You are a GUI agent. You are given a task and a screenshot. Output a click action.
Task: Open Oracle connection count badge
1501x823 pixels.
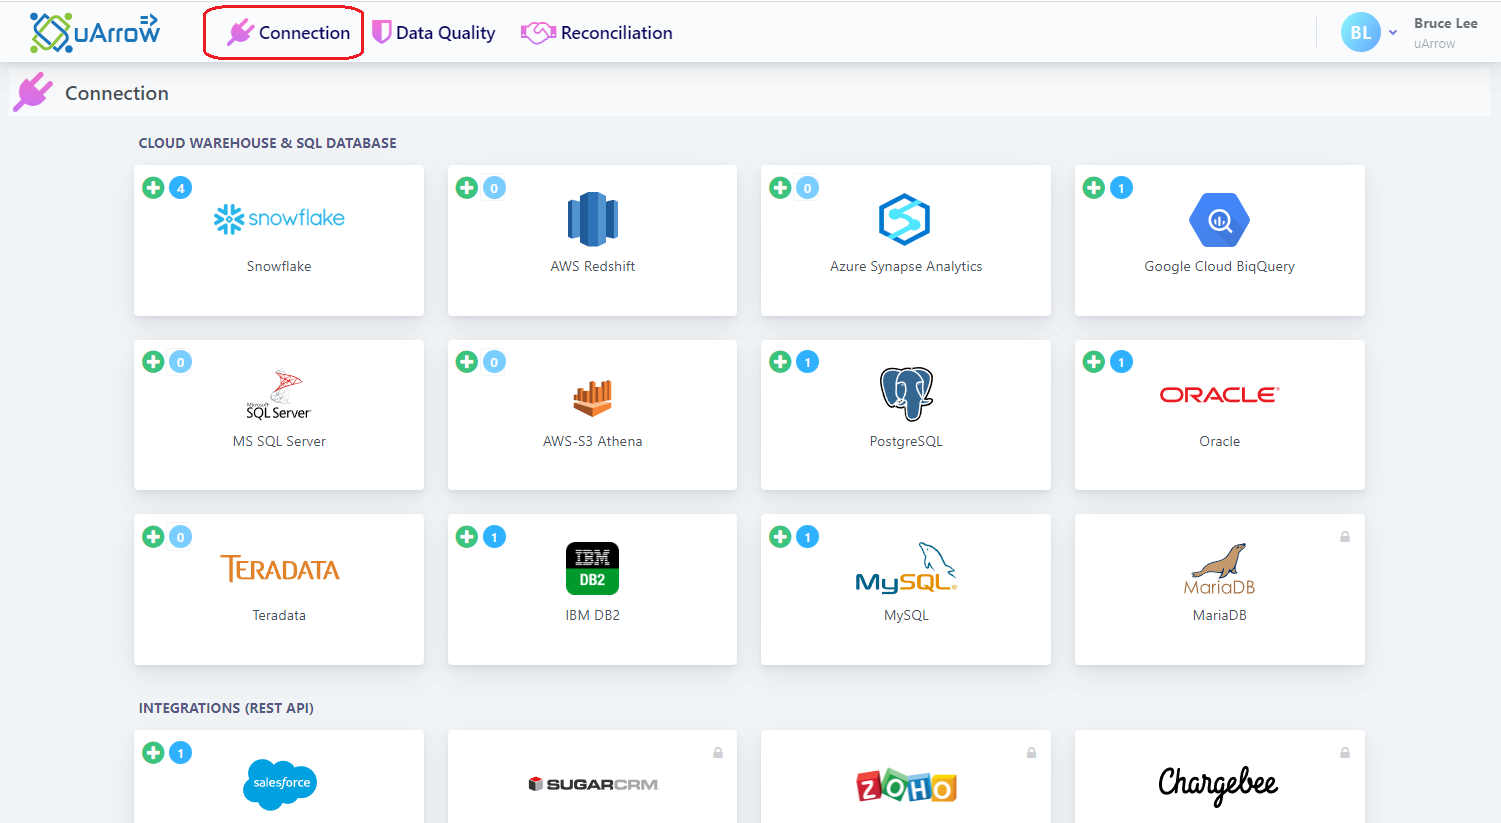[x=1122, y=362]
